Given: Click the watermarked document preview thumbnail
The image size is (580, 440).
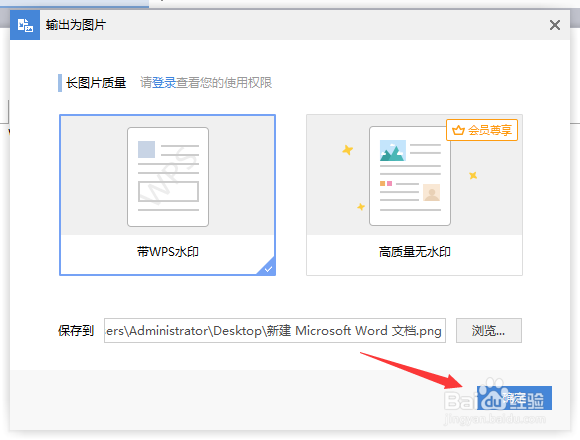Looking at the screenshot, I should coord(168,177).
